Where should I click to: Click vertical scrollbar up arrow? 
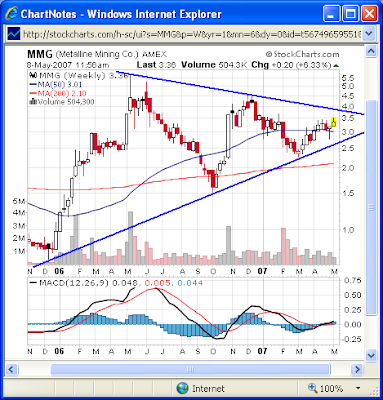click(x=371, y=52)
